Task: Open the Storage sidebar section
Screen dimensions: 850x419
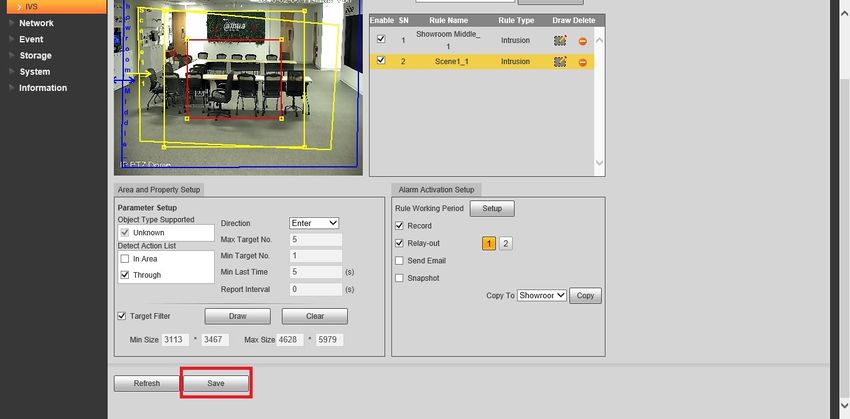Action: point(36,55)
